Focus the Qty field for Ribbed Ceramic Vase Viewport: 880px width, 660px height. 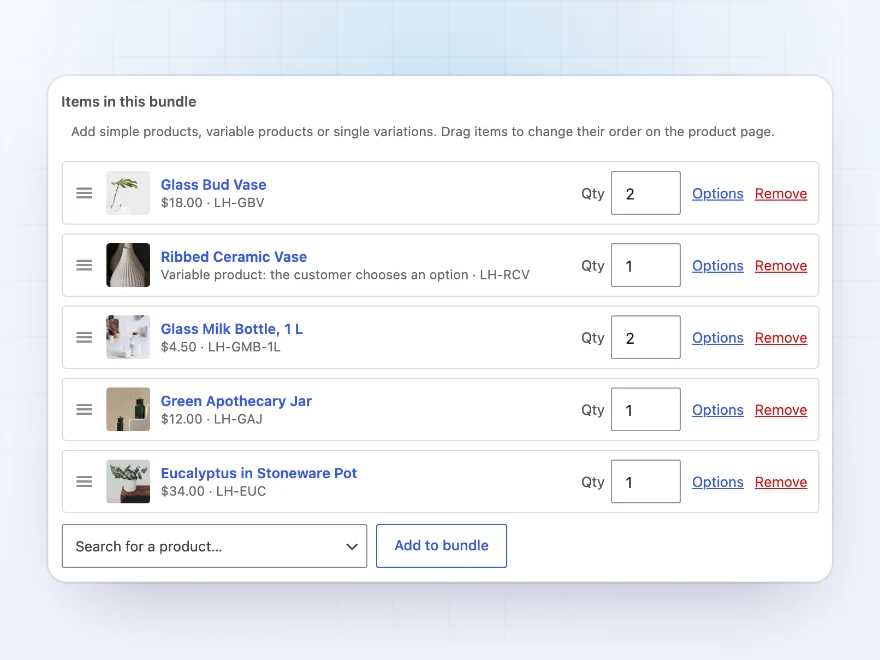tap(645, 265)
